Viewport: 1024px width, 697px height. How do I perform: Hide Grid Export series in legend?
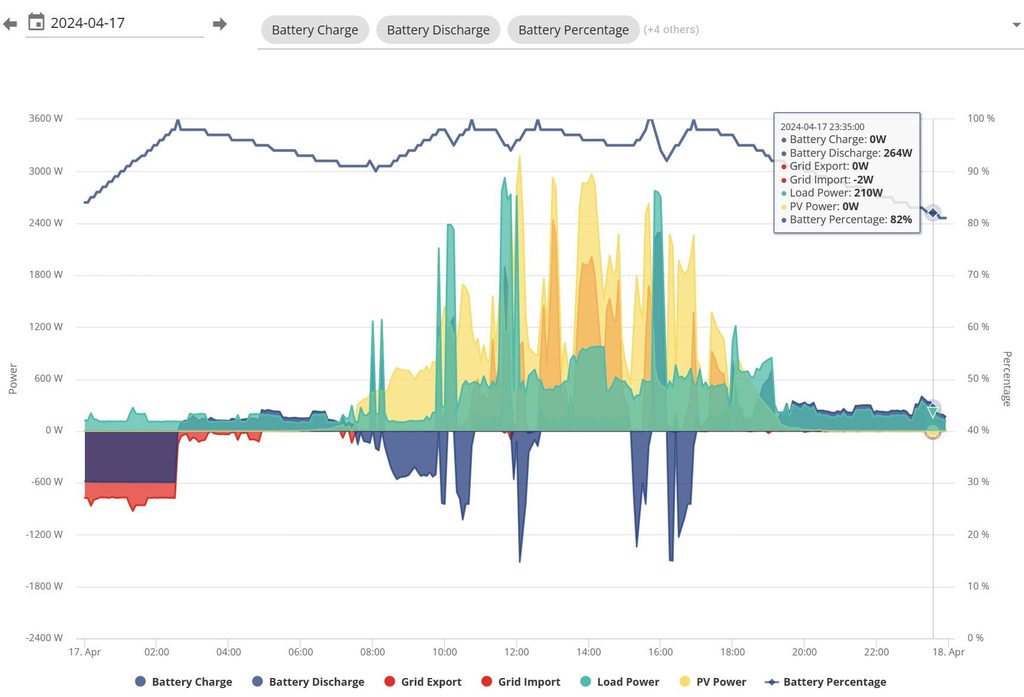422,682
